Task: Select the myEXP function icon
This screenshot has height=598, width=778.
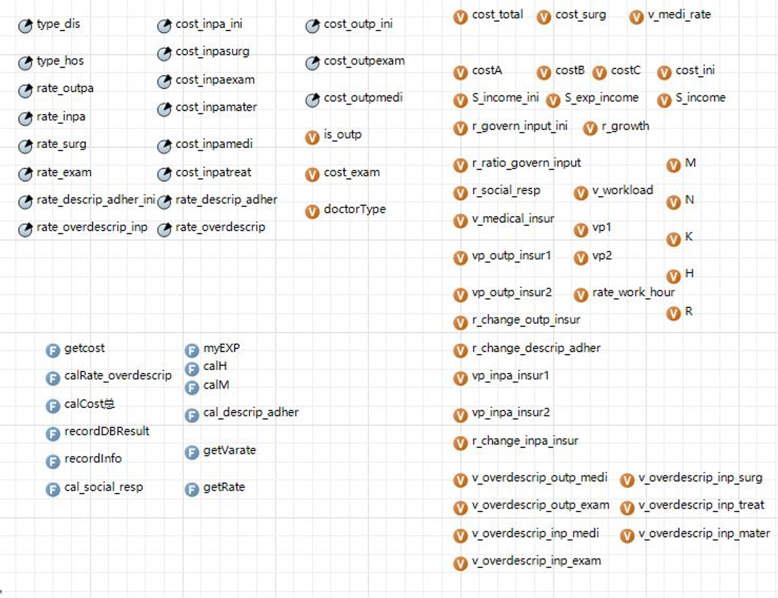Action: coord(192,349)
